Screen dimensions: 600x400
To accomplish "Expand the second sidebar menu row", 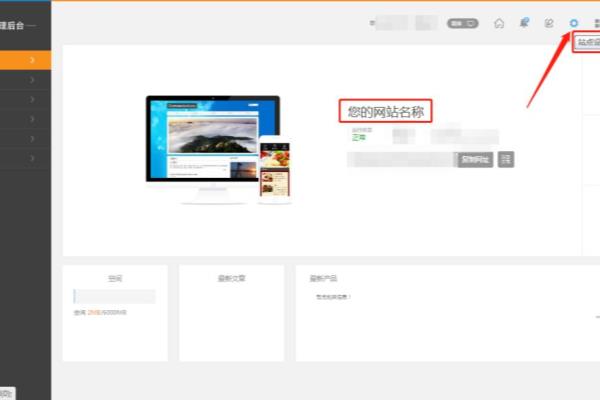I will click(25, 80).
